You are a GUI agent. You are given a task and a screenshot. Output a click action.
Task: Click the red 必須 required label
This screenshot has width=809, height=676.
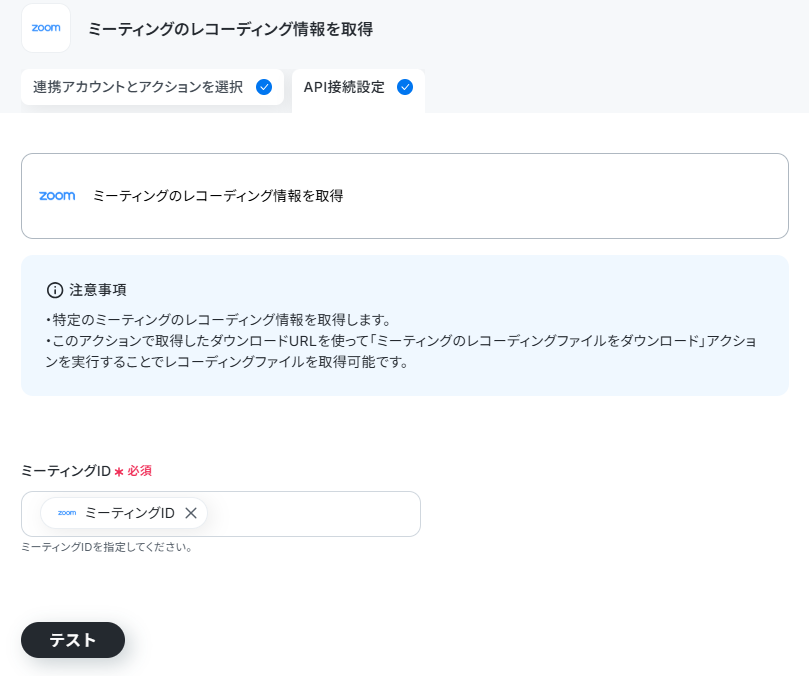139,471
